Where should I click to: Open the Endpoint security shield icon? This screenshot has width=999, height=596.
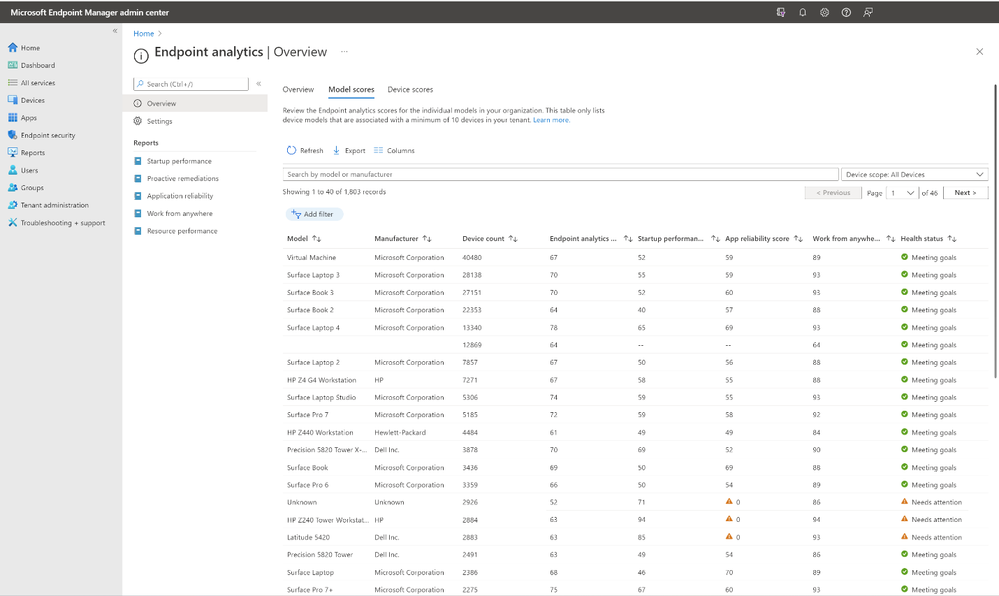13,135
